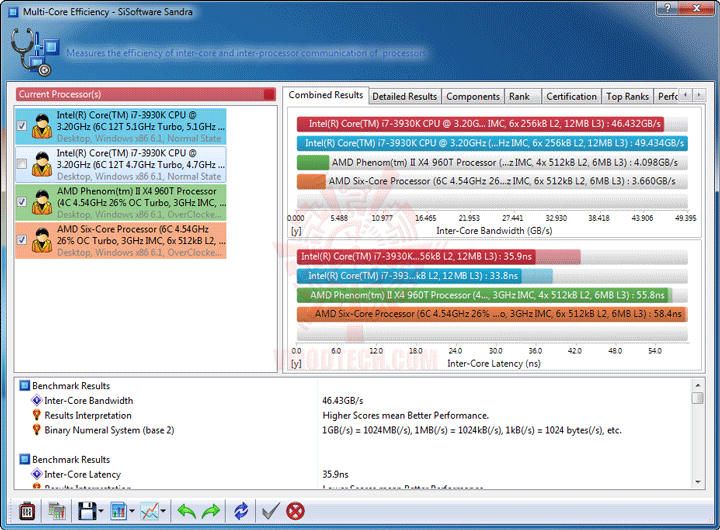The image size is (720, 530).
Task: Open the Certification tab
Action: (x=571, y=96)
